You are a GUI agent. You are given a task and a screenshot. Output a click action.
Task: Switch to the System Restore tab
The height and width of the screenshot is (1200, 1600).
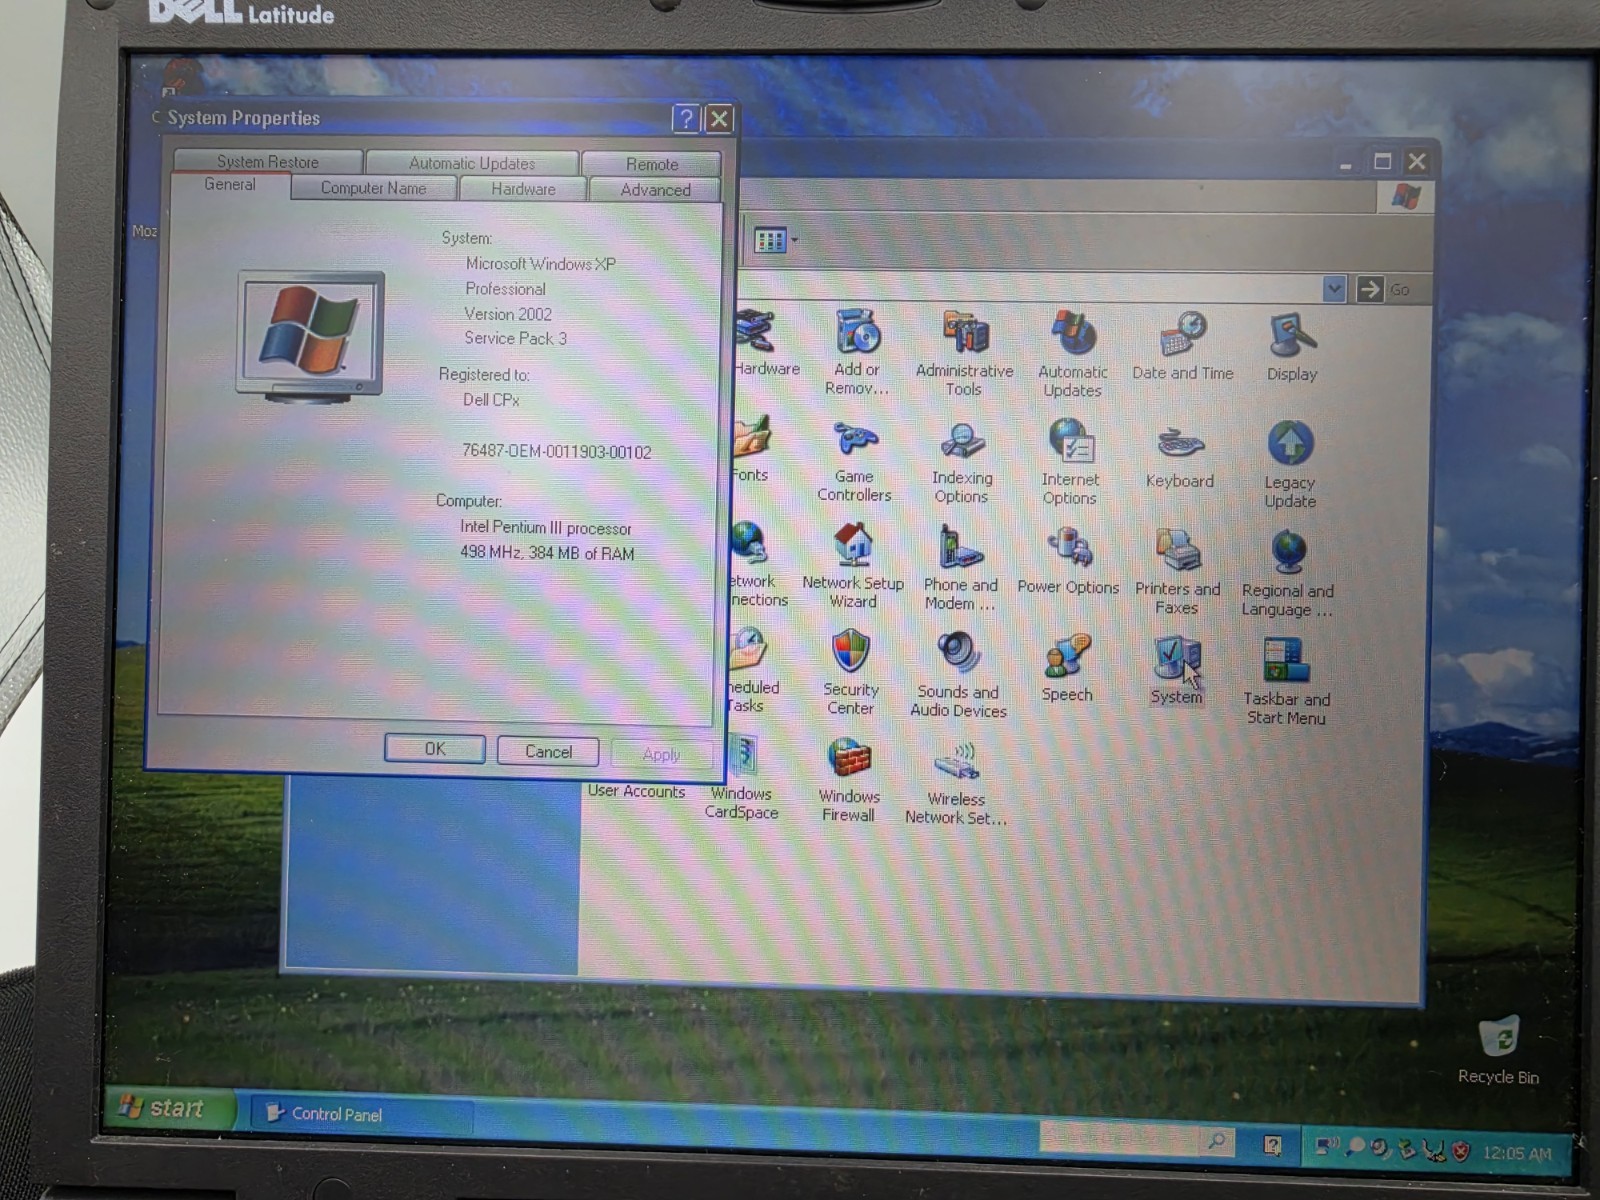pyautogui.click(x=267, y=161)
